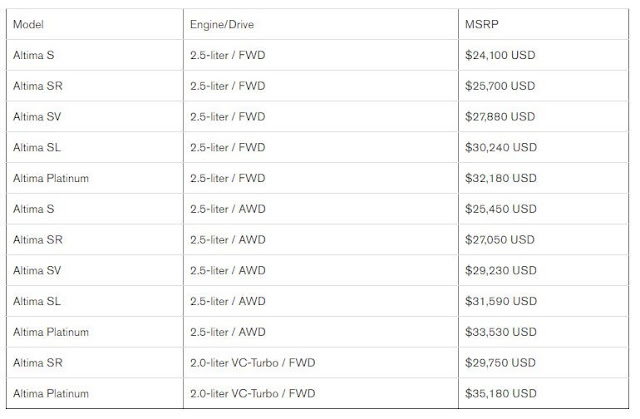Click the Altima Platinum 2.5-liter / AWD engine cell
The image size is (640, 419).
321,332
